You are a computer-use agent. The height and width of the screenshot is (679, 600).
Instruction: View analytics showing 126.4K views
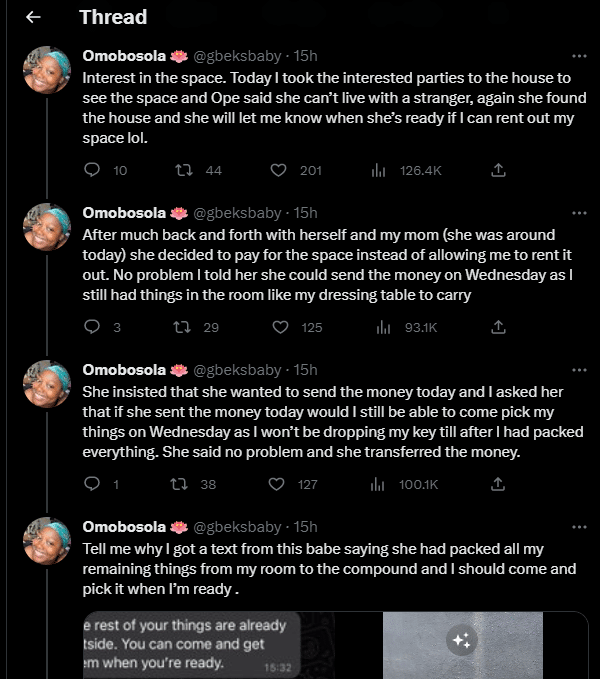tap(378, 171)
